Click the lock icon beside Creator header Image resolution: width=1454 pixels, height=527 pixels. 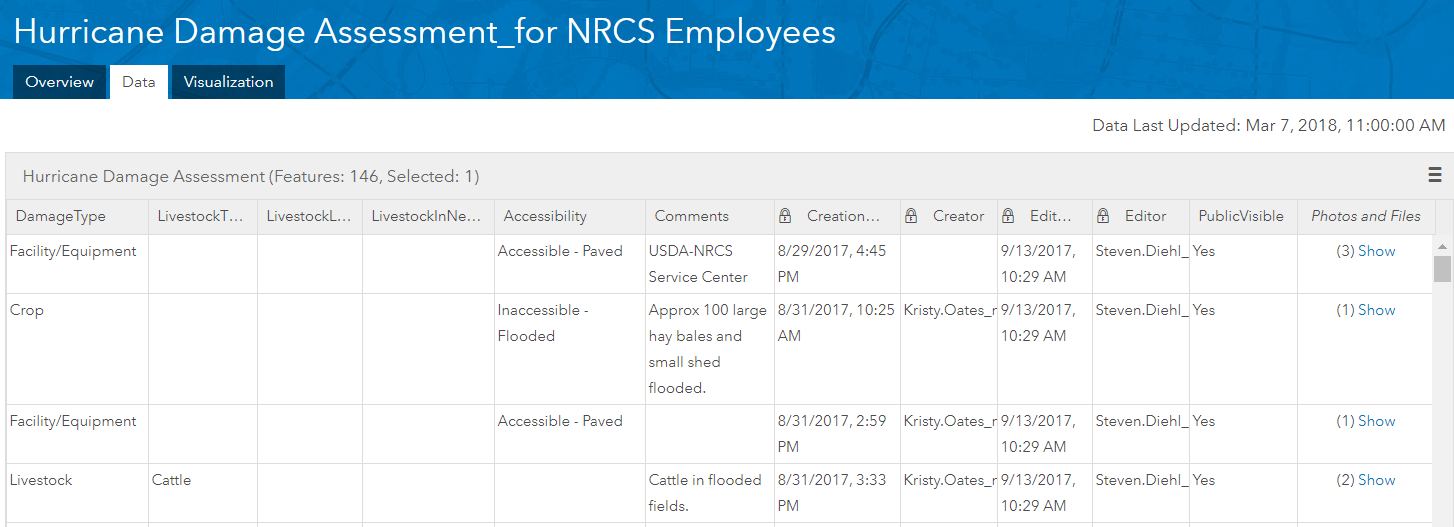[911, 216]
